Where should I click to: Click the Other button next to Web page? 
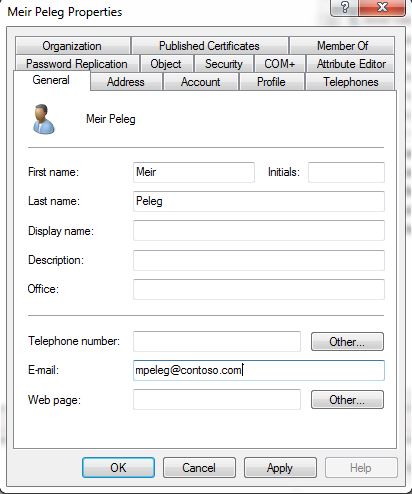(347, 399)
